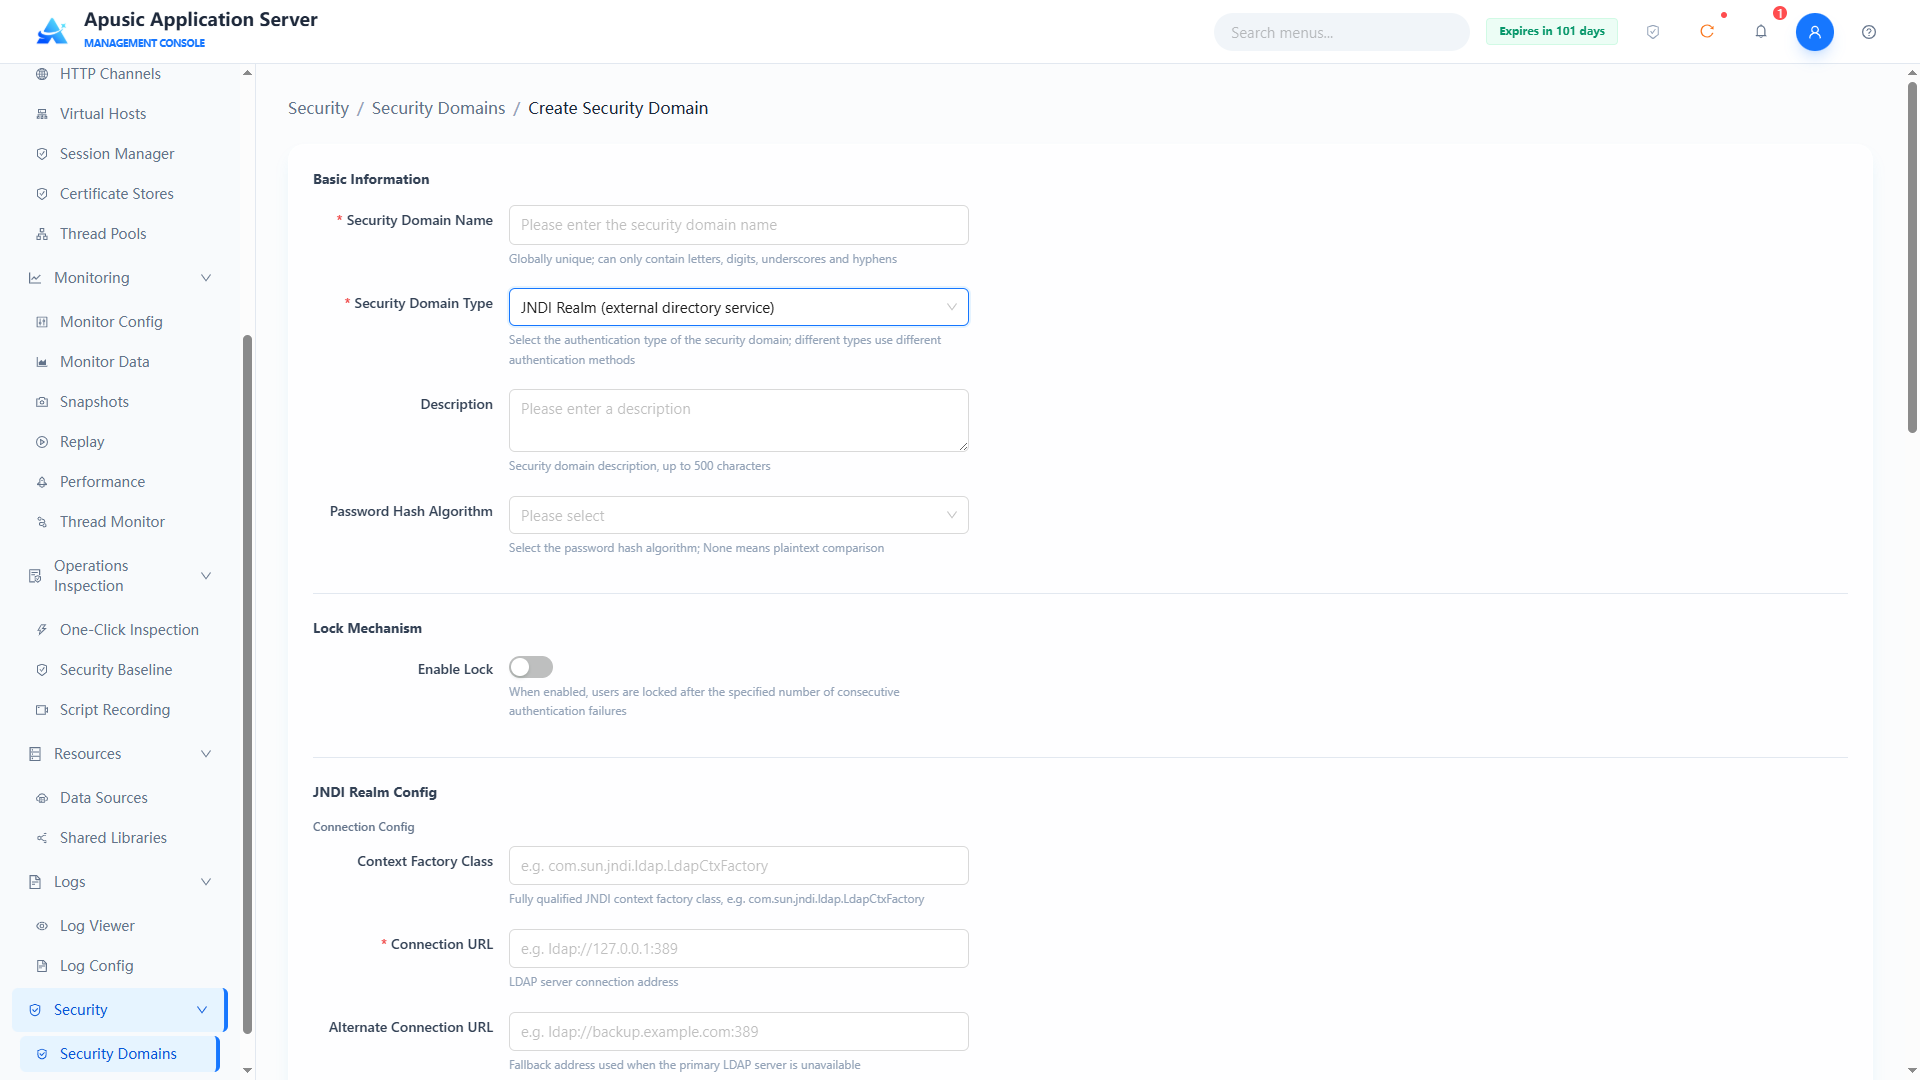Select Security Domains menu item
This screenshot has height=1080, width=1920.
119,1054
